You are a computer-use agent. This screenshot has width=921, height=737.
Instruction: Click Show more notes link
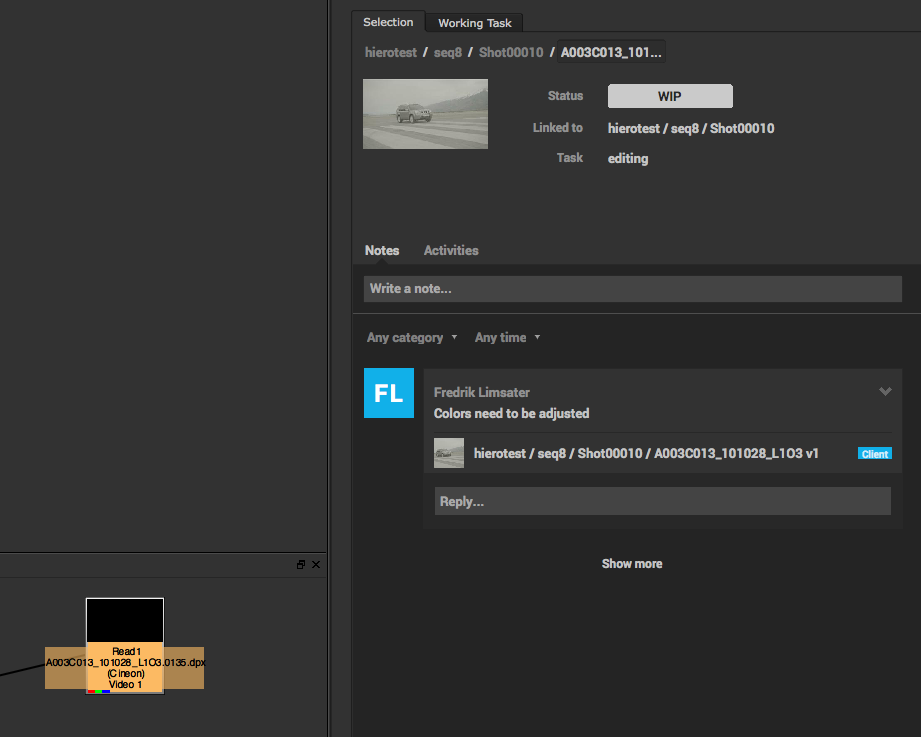pos(632,564)
